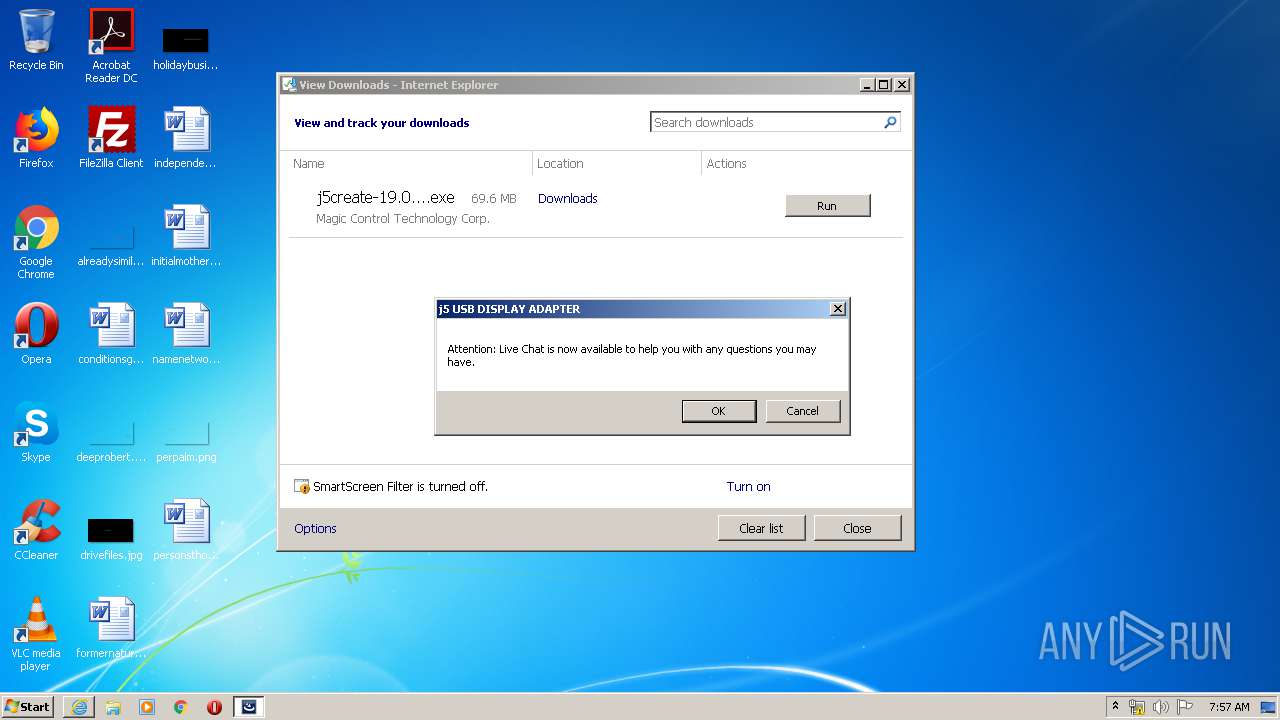Launch FileZilla Client shortcut
The width and height of the screenshot is (1280, 720).
coord(111,138)
